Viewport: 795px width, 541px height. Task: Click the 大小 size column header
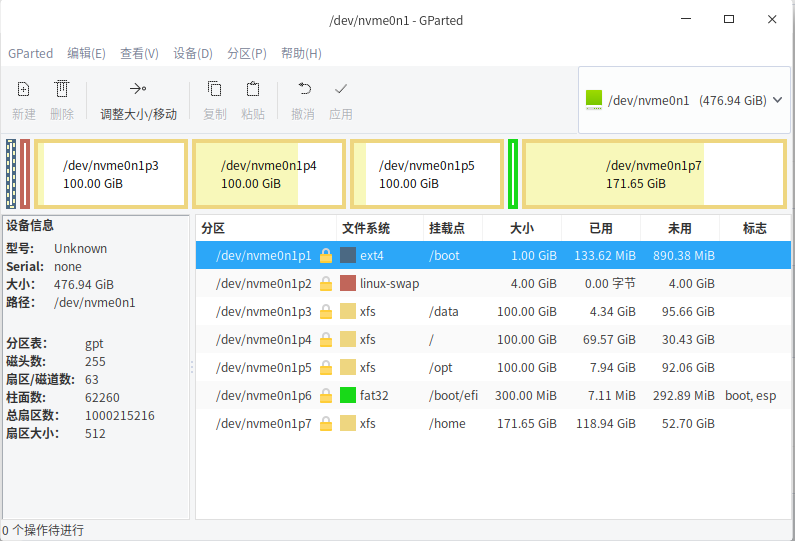point(522,228)
